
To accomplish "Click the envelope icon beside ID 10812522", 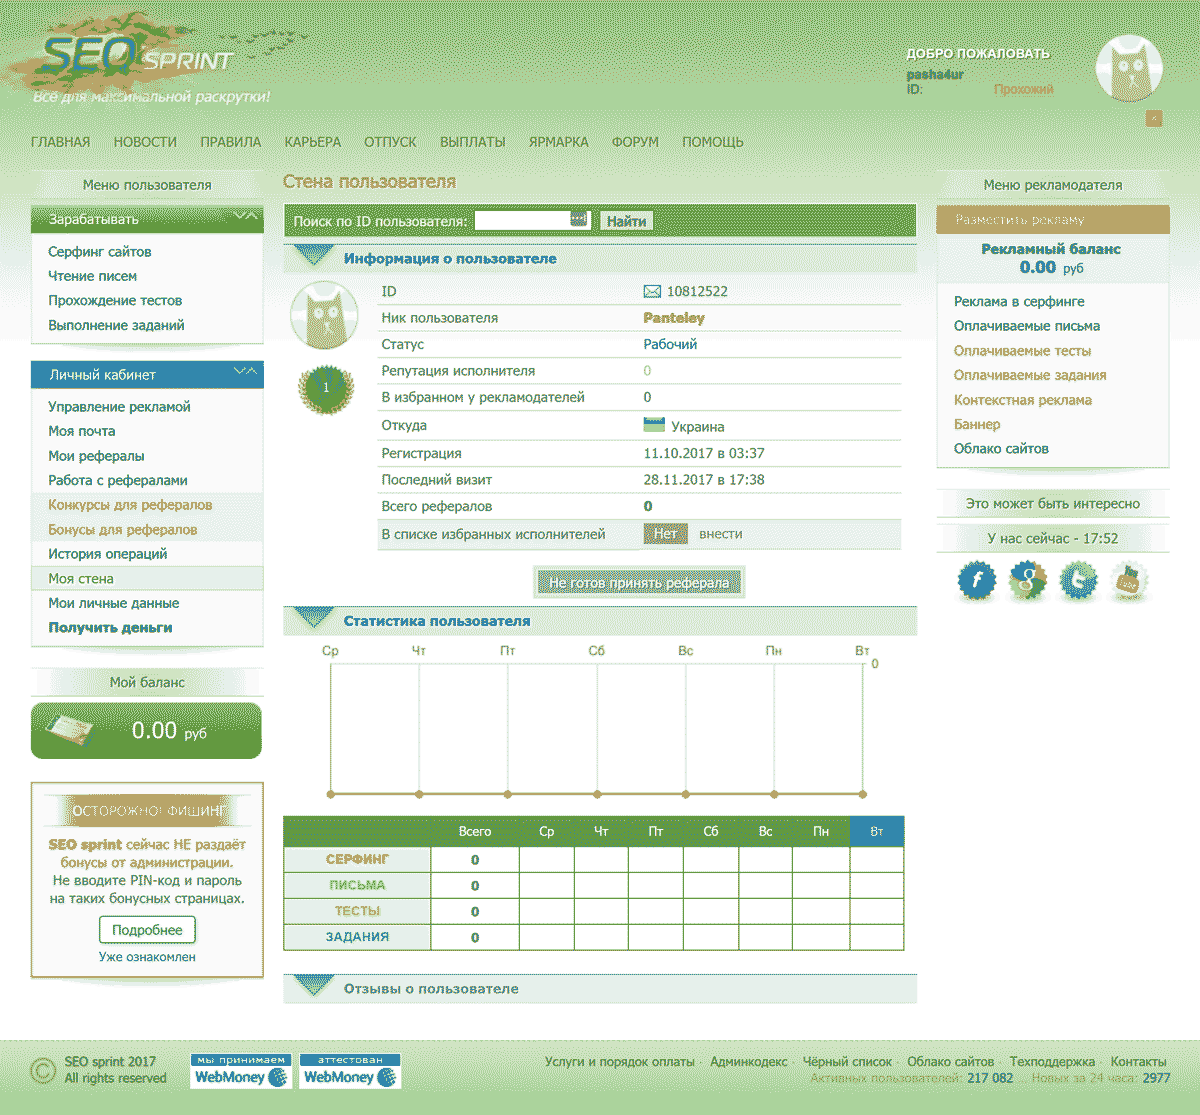I will pos(652,292).
